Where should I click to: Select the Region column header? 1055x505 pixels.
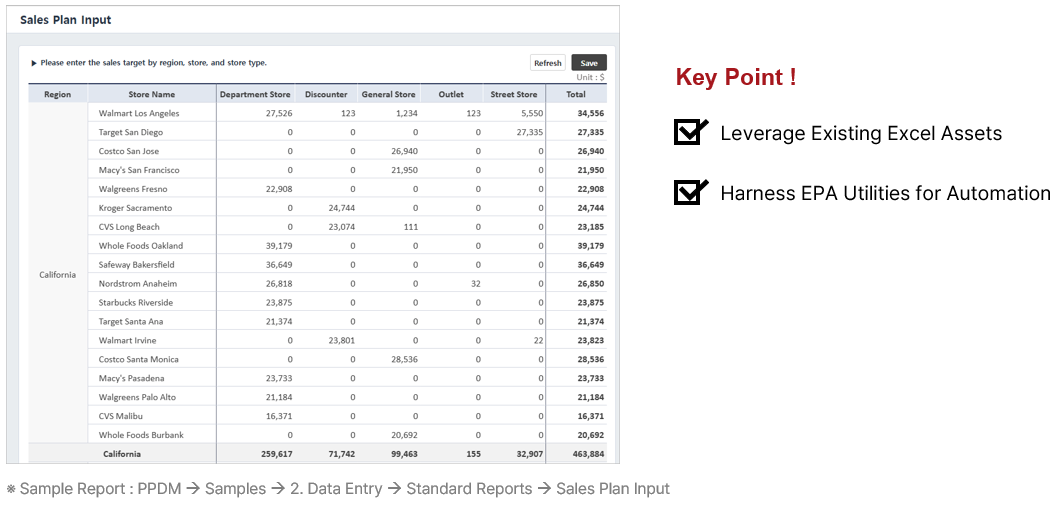click(x=58, y=95)
